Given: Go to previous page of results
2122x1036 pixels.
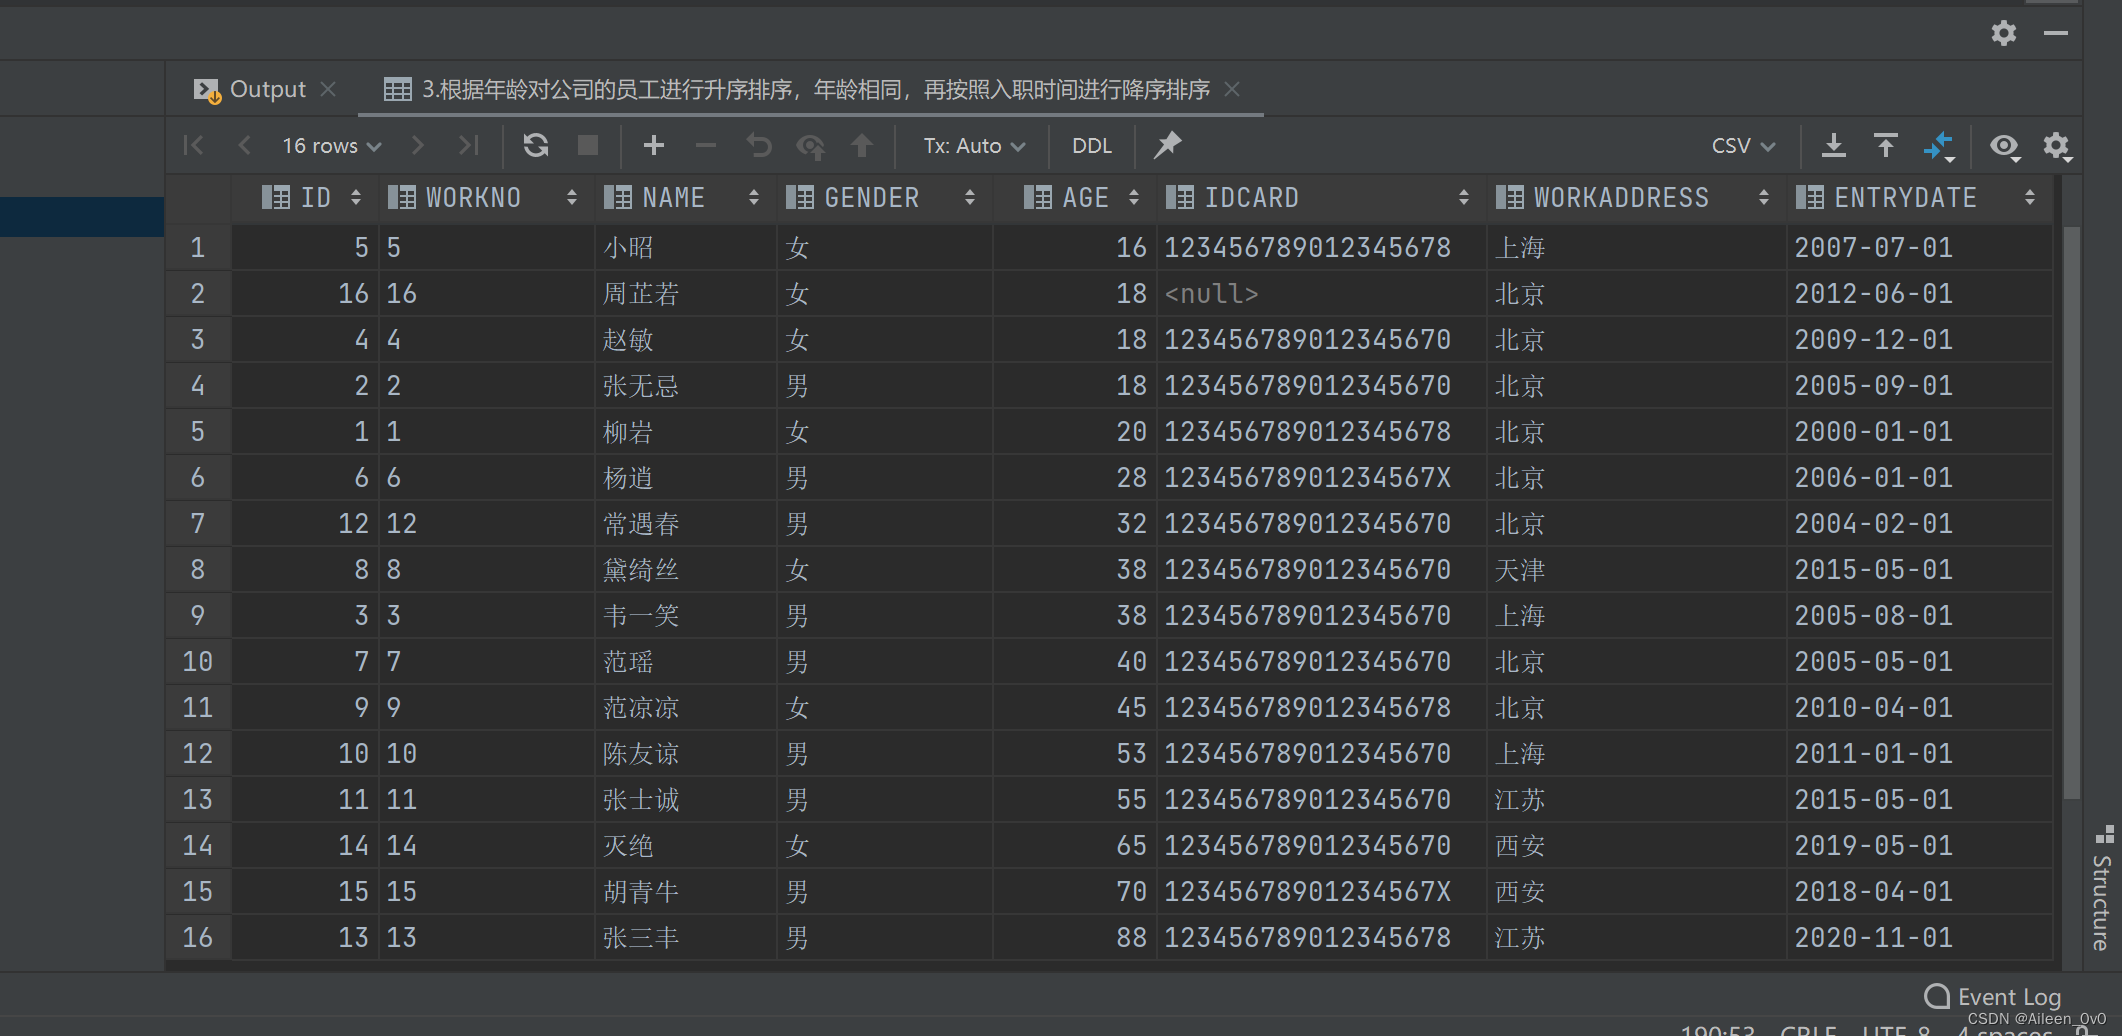Looking at the screenshot, I should tap(245, 146).
